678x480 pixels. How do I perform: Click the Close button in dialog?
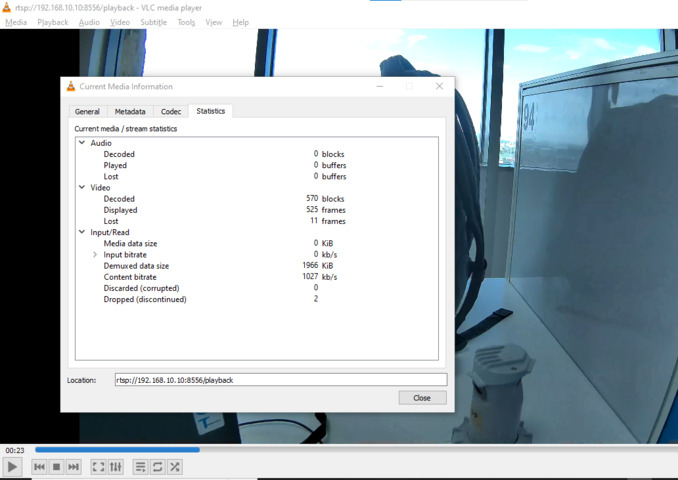(421, 398)
